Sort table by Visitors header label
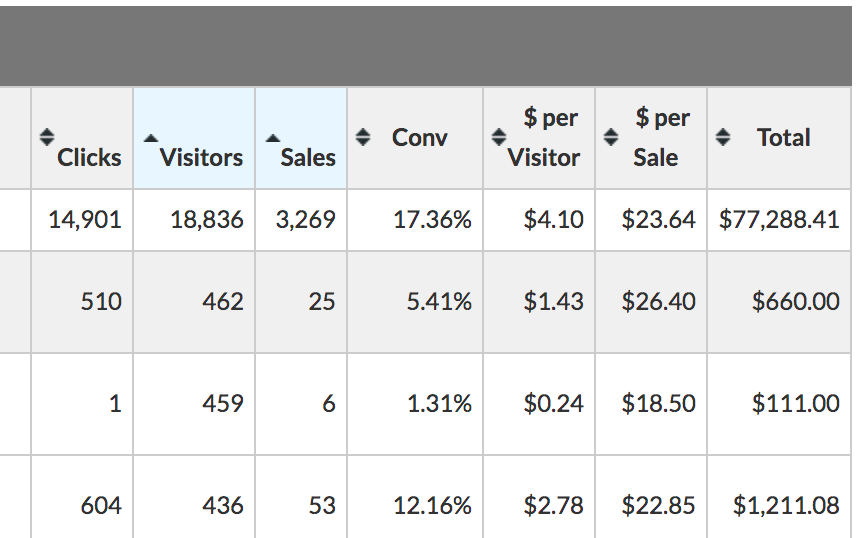866x538 pixels. 201,157
